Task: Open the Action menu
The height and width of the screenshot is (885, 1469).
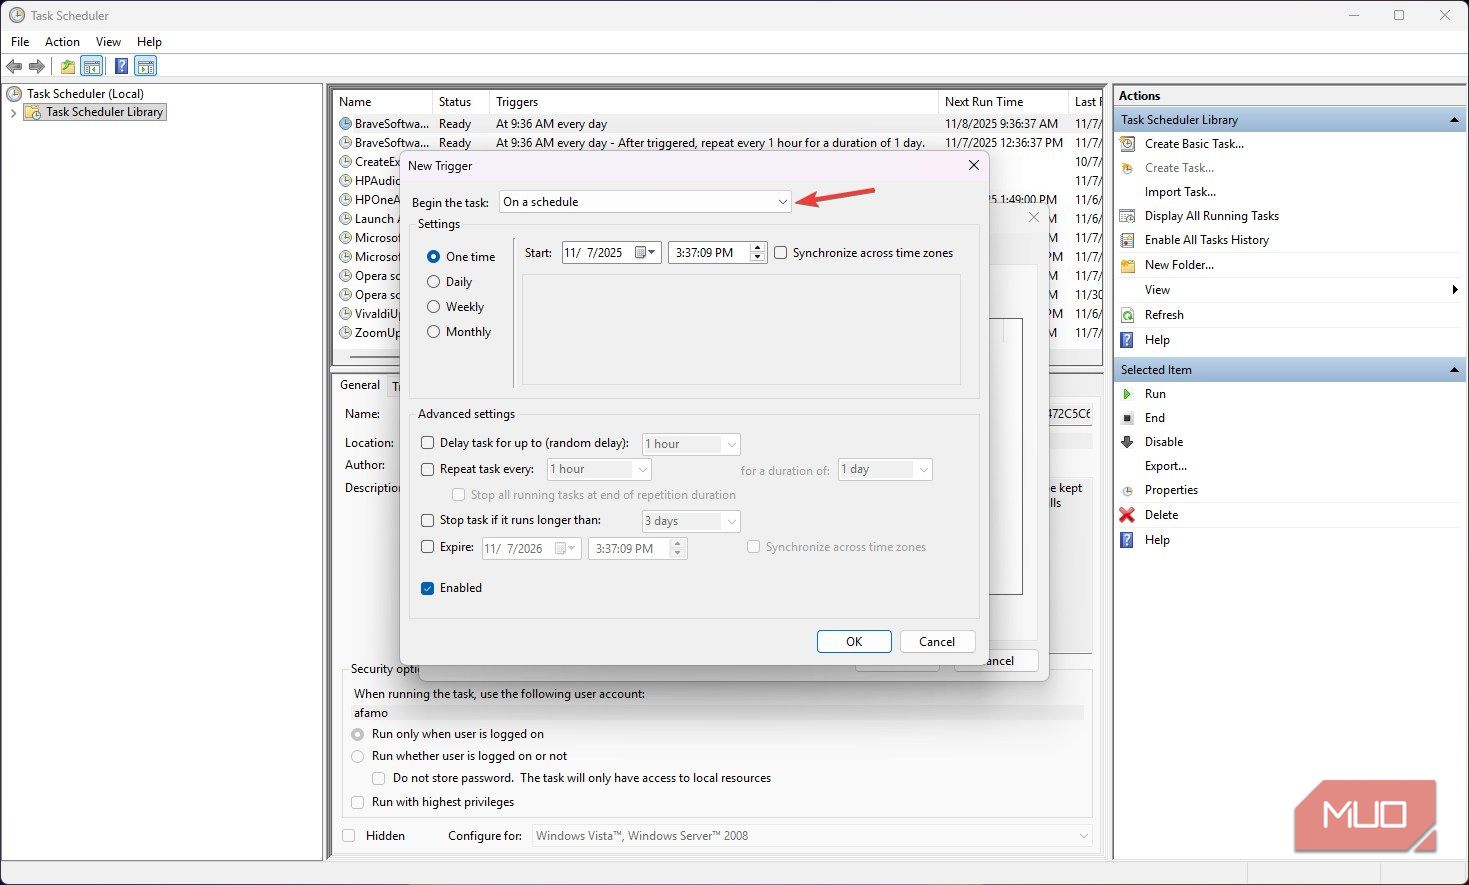Action: click(62, 42)
